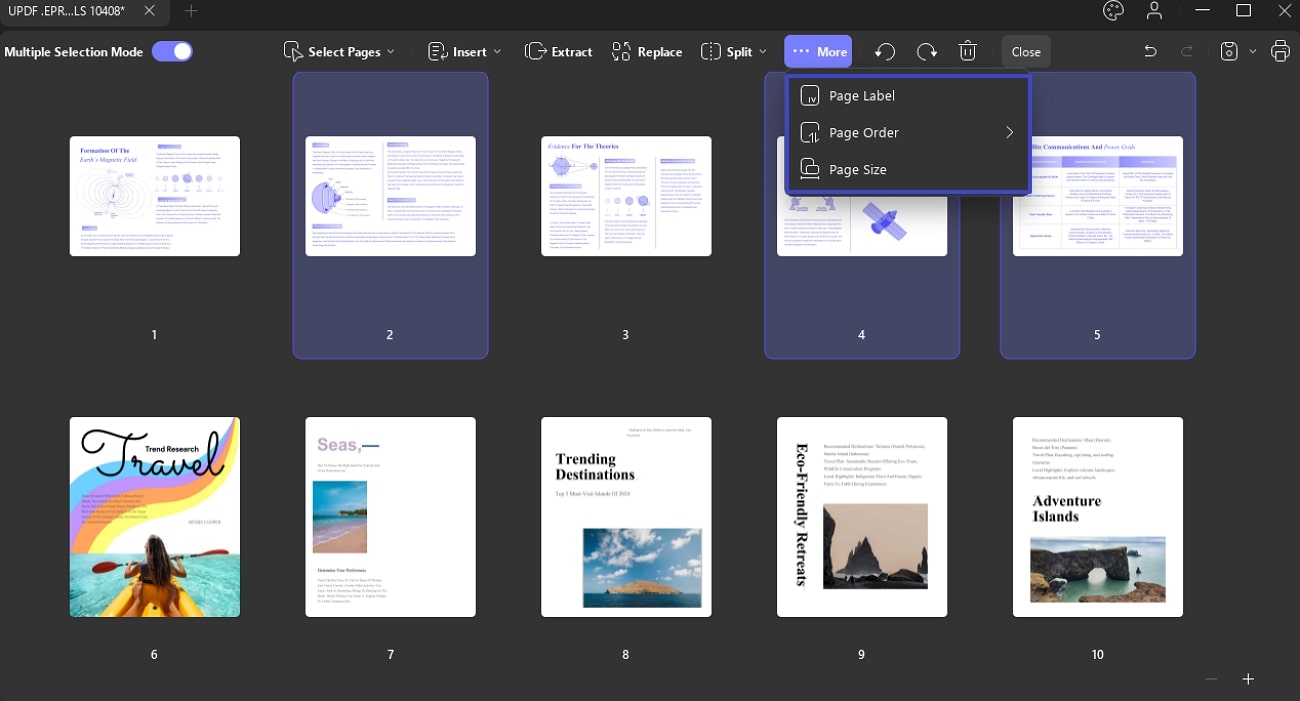The image size is (1300, 701).
Task: Select page 1 thumbnail
Action: 155,196
